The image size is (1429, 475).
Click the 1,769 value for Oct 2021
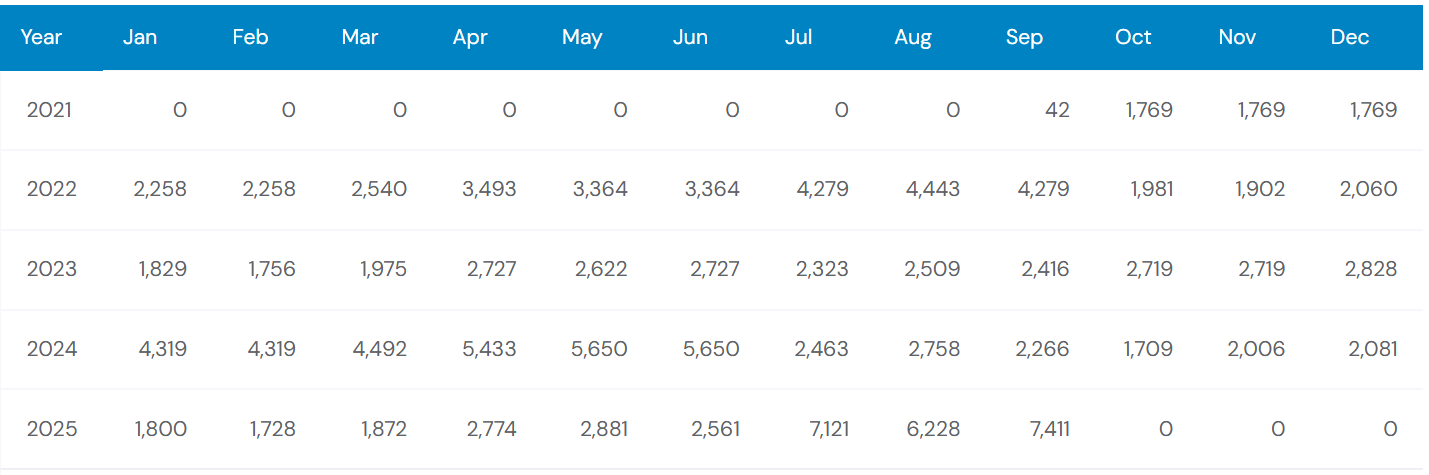(x=1149, y=110)
